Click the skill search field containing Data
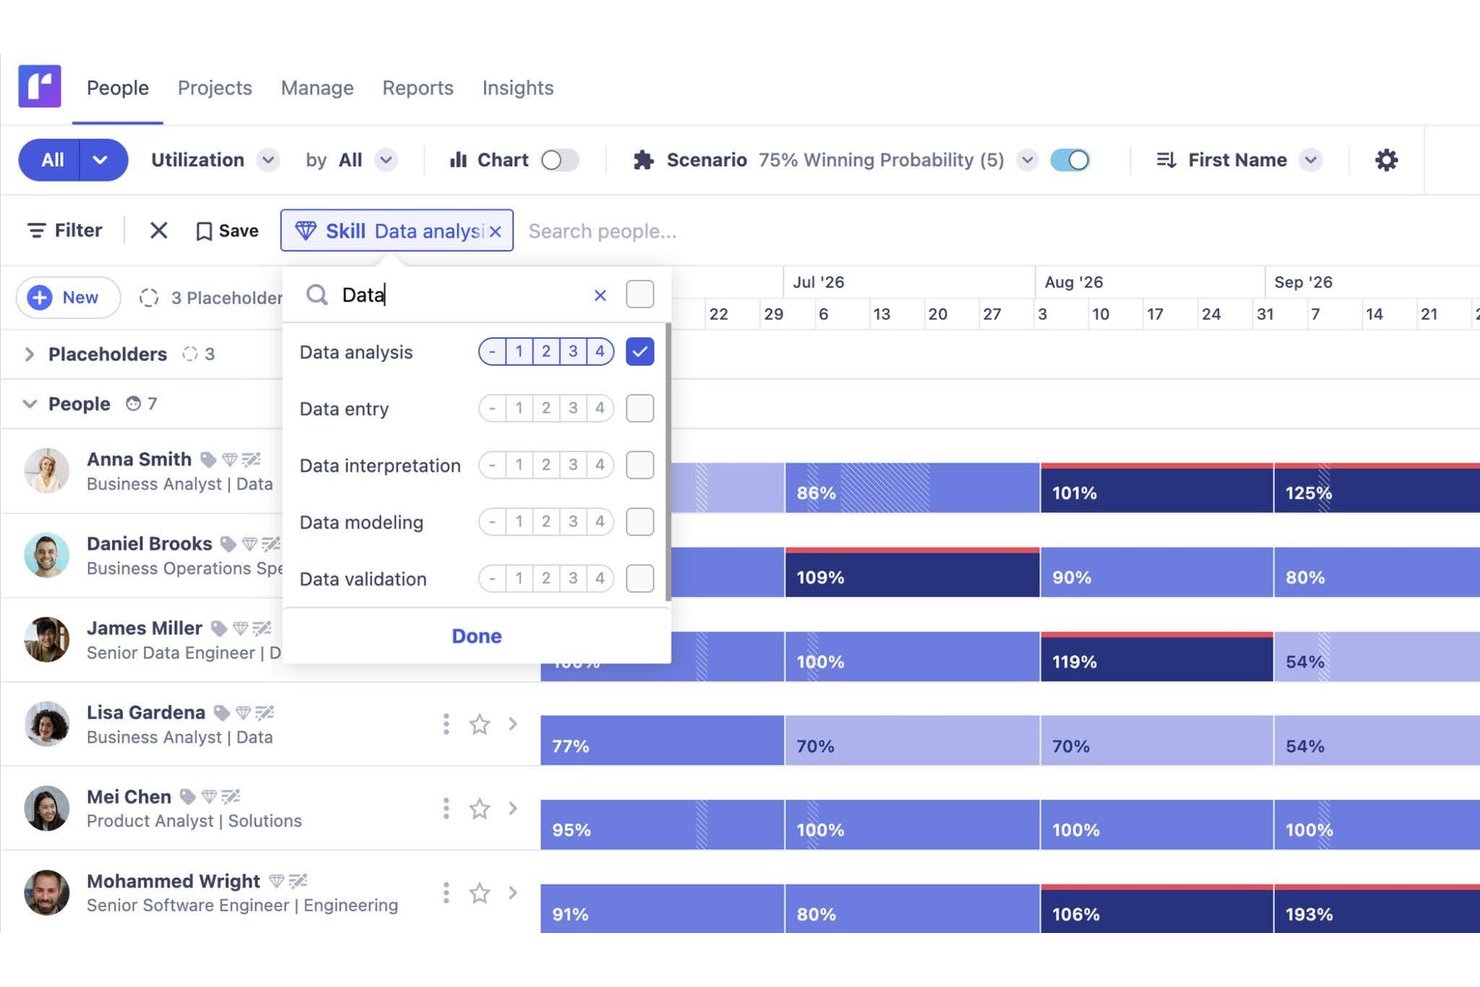 460,295
